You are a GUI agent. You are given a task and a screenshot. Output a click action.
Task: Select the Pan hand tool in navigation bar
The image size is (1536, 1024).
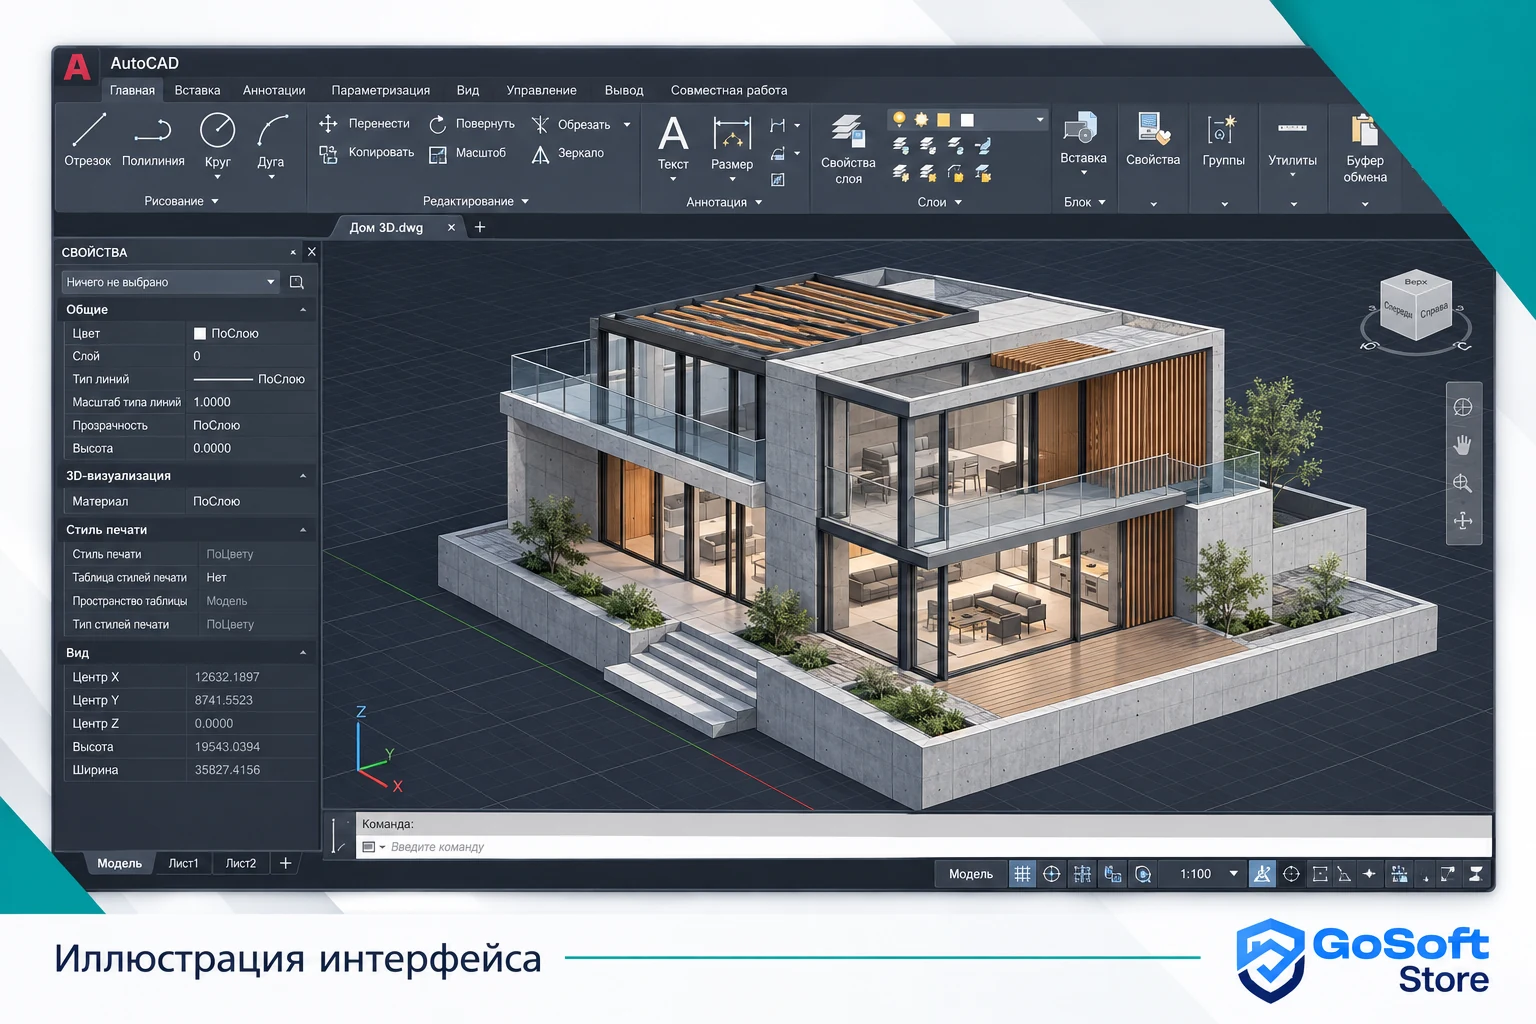click(1462, 445)
